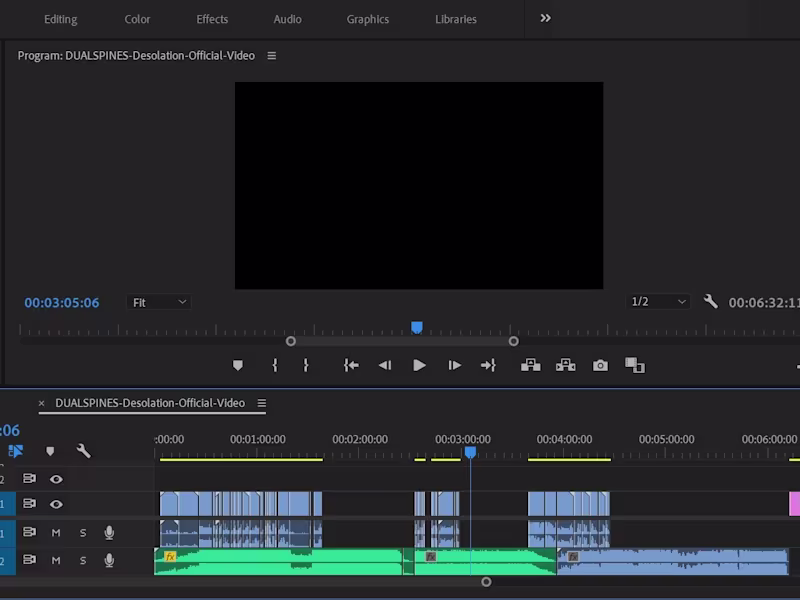Viewport: 800px width, 600px height.
Task: Click the Lift icon below the program monitor
Action: (530, 365)
